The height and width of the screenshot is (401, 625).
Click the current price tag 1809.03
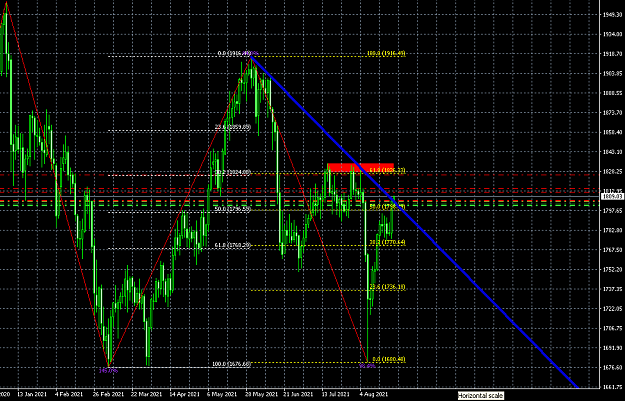612,196
